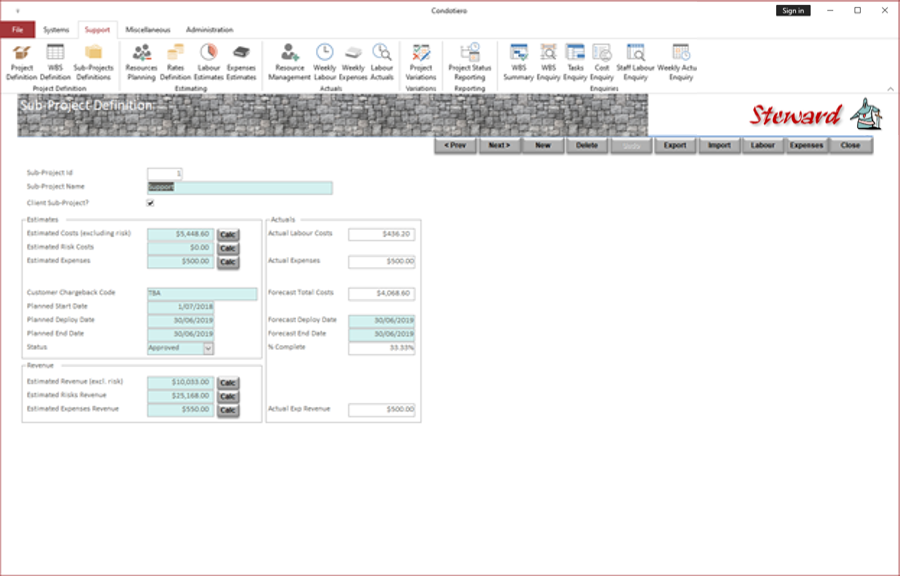Delete the current sub-project
The height and width of the screenshot is (576, 900).
(587, 146)
